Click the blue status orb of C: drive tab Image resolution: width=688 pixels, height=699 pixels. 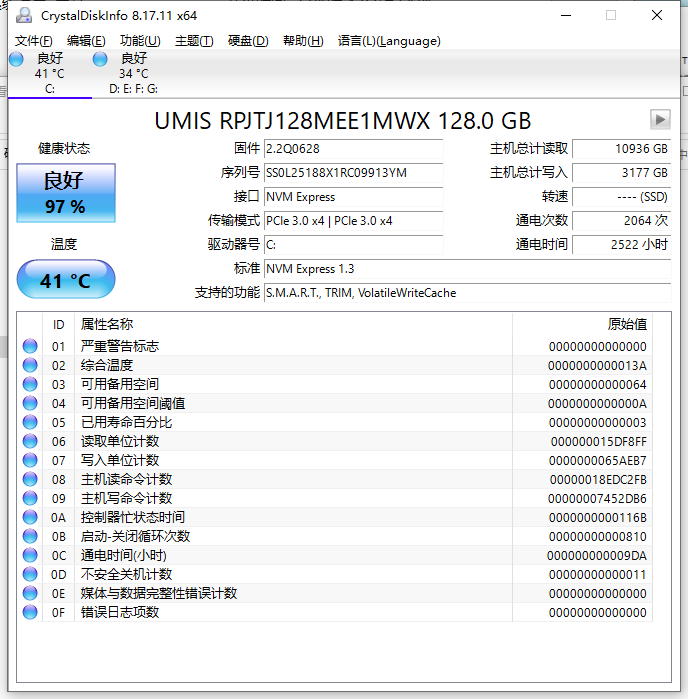[16, 59]
